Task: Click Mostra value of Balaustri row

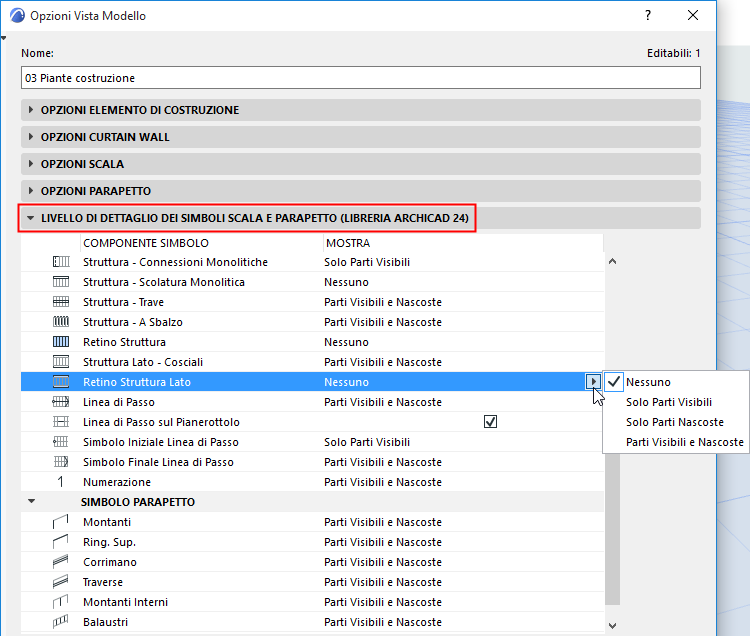Action: pyautogui.click(x=383, y=622)
